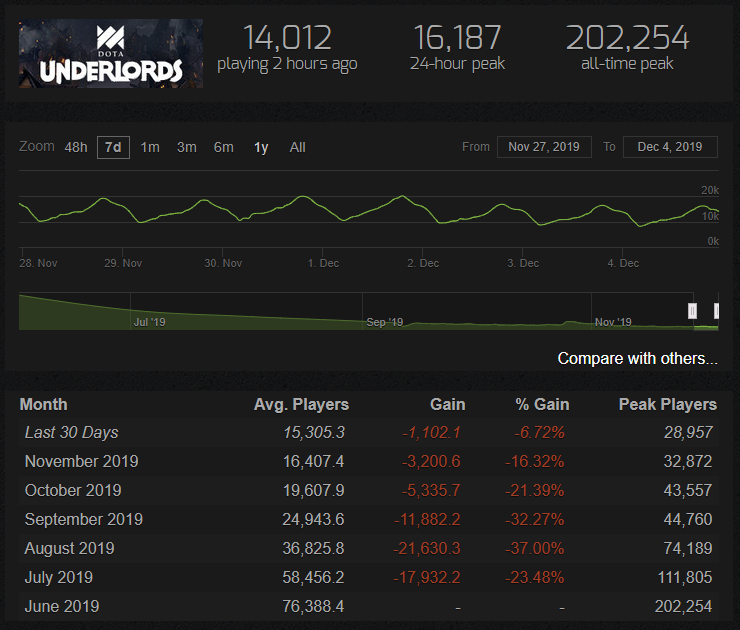The height and width of the screenshot is (630, 740).
Task: Click average players 58,456.2
Action: (x=313, y=577)
